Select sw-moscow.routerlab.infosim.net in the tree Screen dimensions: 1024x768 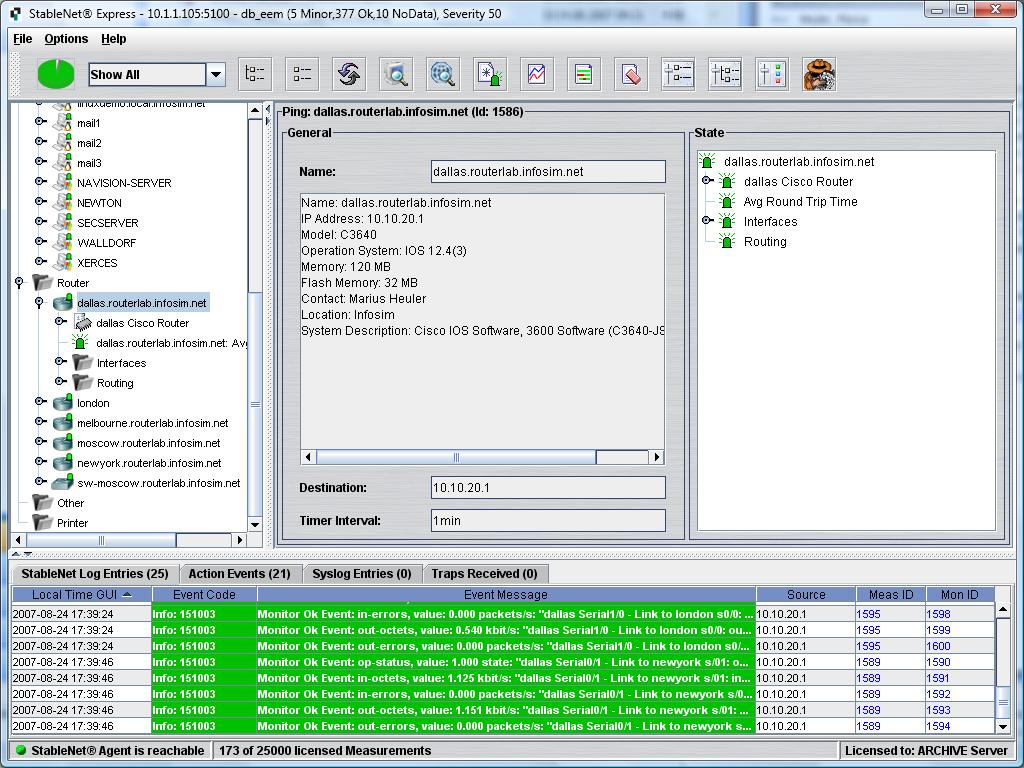(159, 483)
